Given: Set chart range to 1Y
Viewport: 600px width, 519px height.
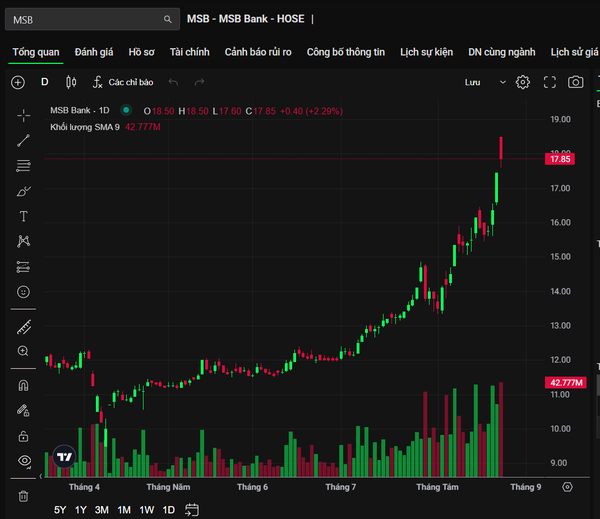Looking at the screenshot, I should (x=81, y=510).
